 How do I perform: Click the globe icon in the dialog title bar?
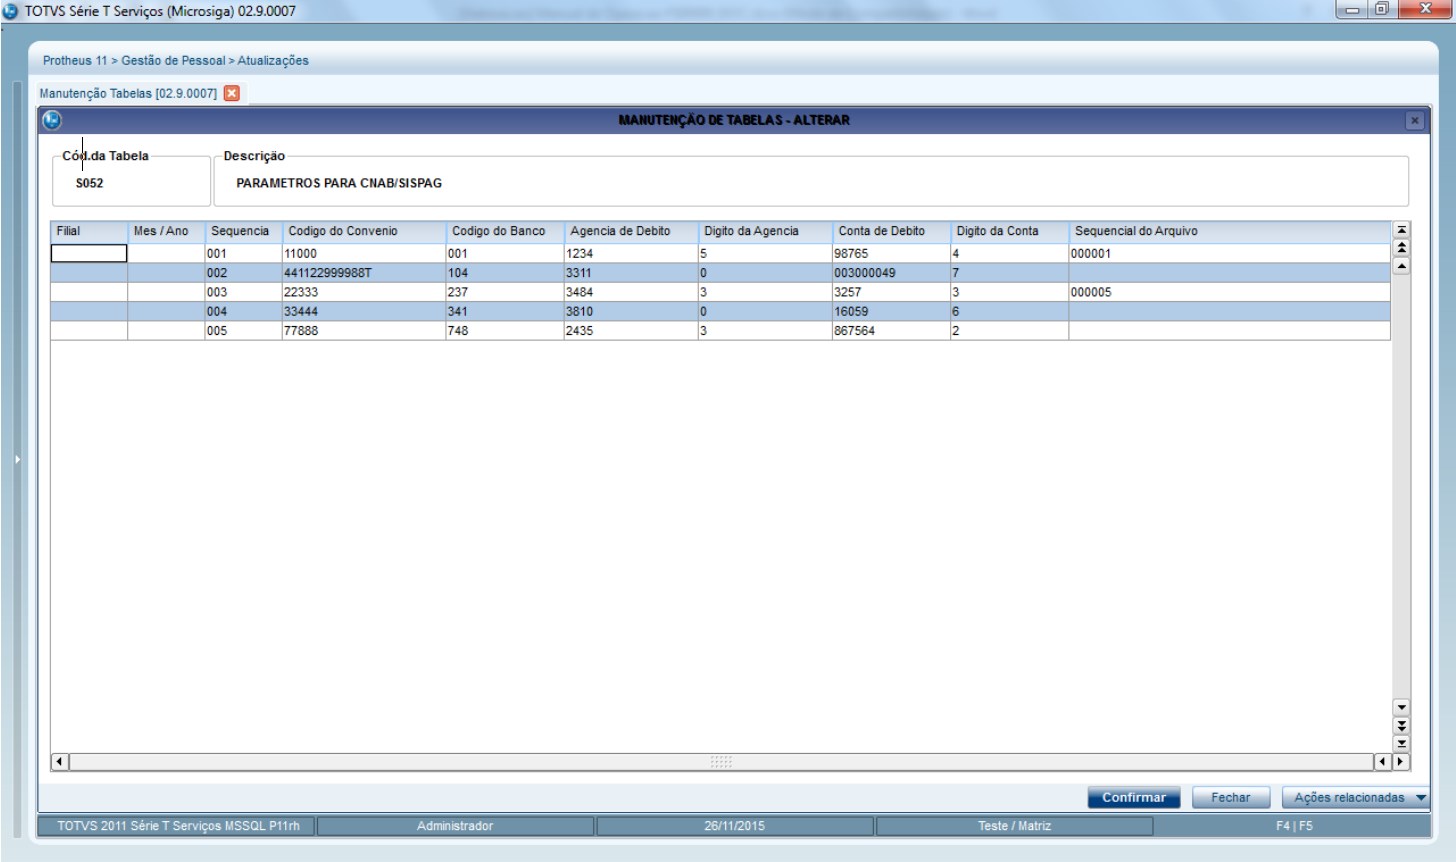point(52,120)
